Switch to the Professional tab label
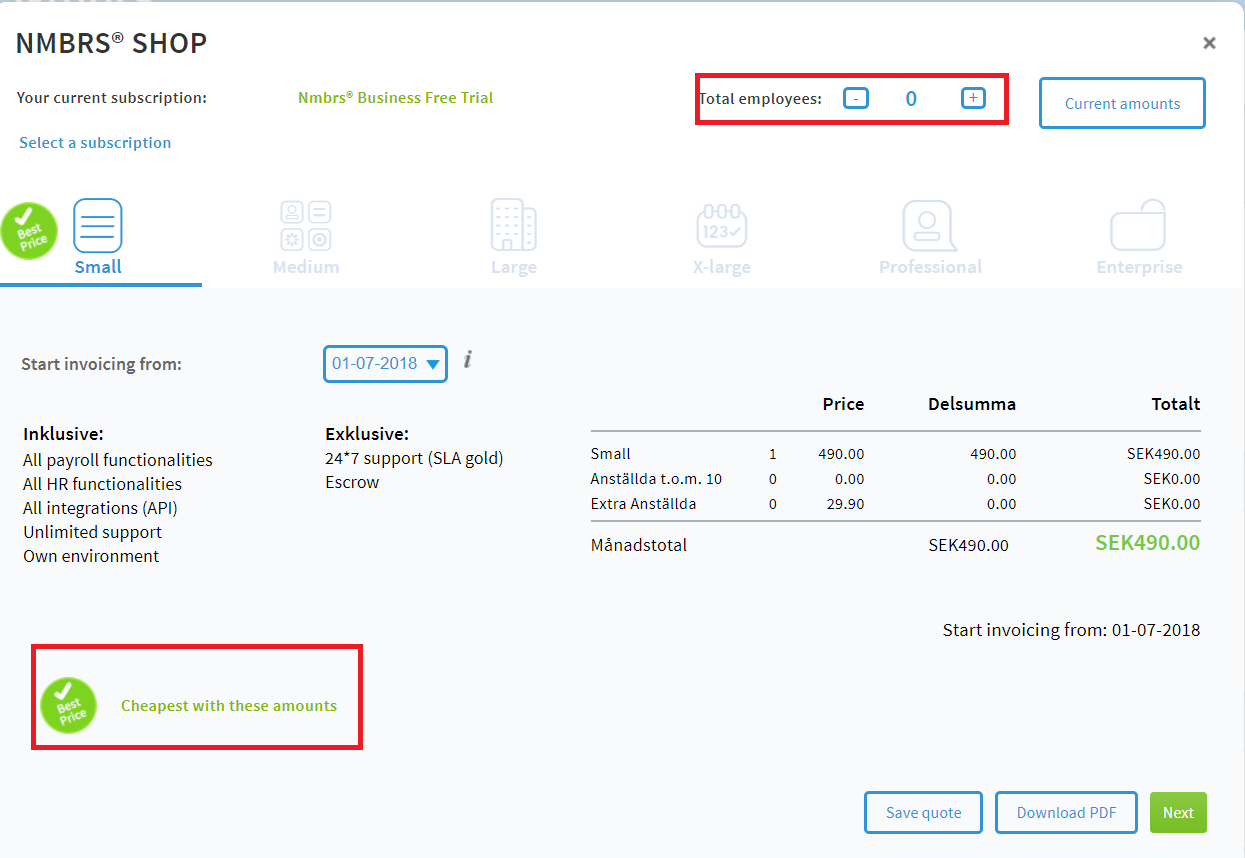The width and height of the screenshot is (1245, 858). coord(930,267)
